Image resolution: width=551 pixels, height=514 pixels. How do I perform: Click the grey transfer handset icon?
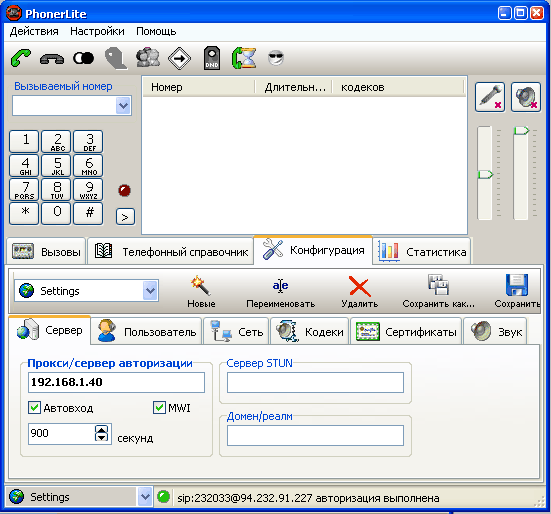tap(116, 59)
